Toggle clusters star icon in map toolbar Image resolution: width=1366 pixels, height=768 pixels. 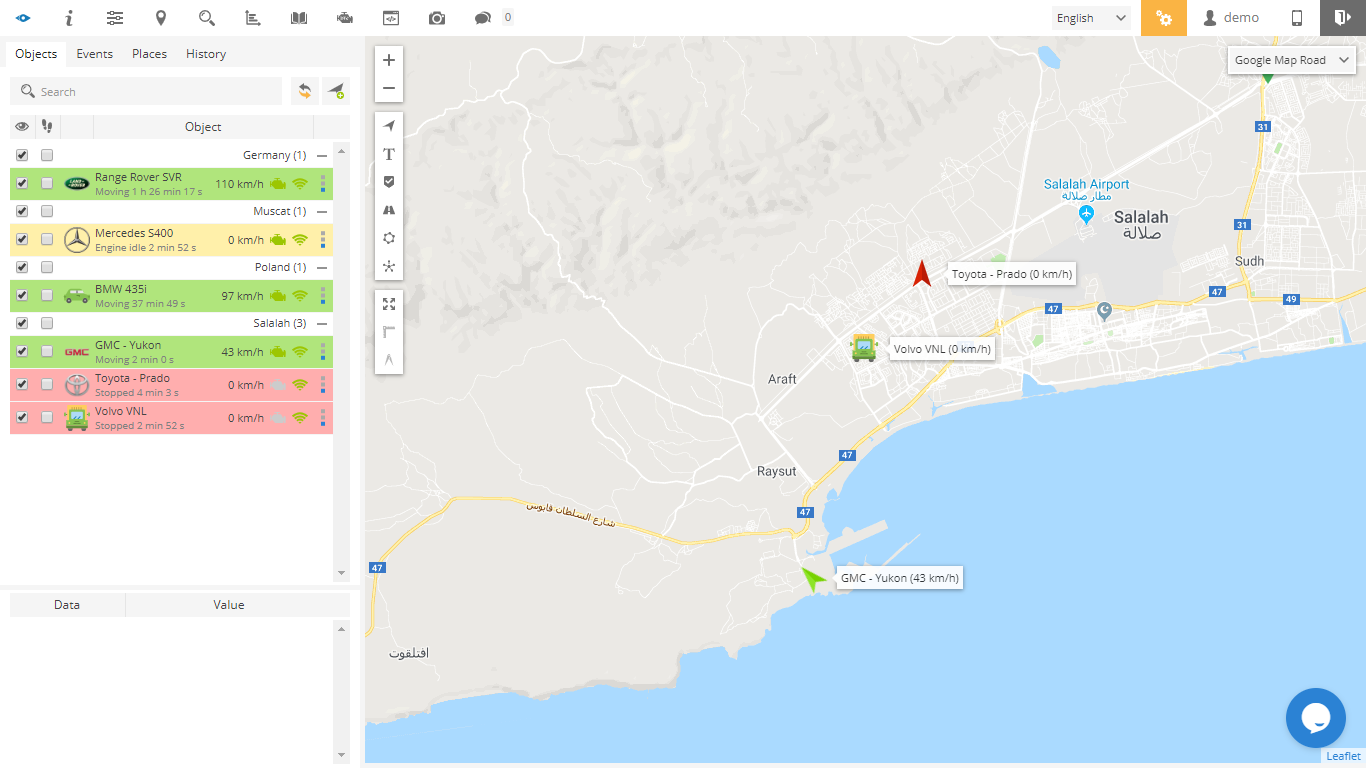pyautogui.click(x=389, y=266)
